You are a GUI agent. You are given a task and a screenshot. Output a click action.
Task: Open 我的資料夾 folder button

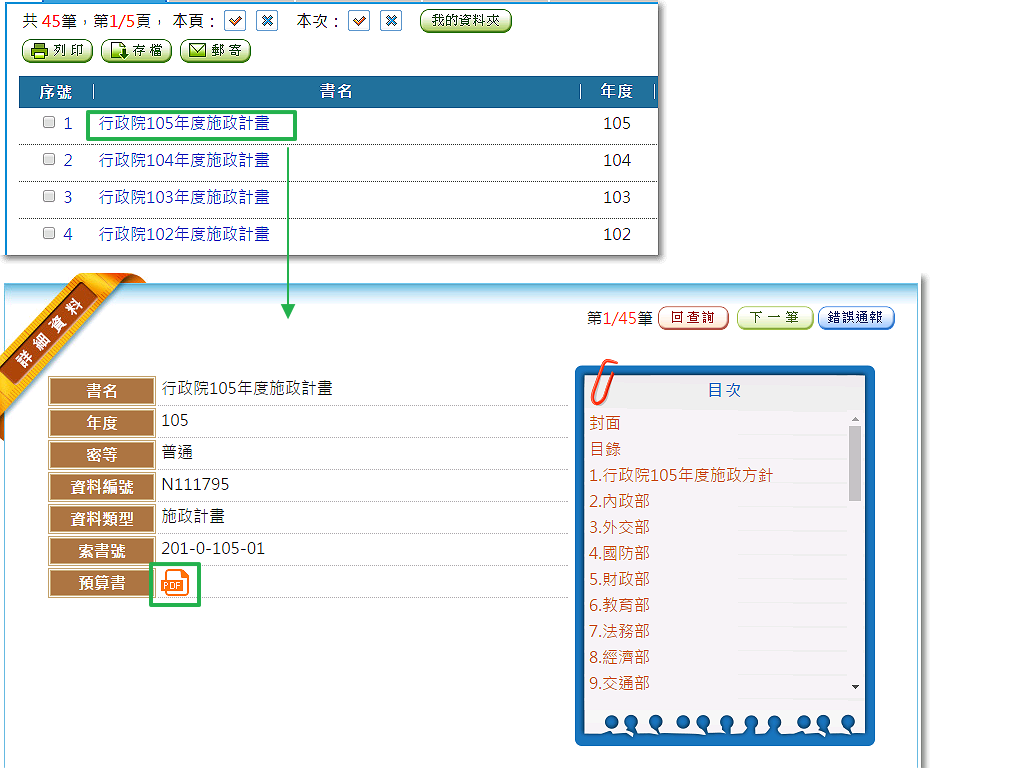pyautogui.click(x=465, y=21)
